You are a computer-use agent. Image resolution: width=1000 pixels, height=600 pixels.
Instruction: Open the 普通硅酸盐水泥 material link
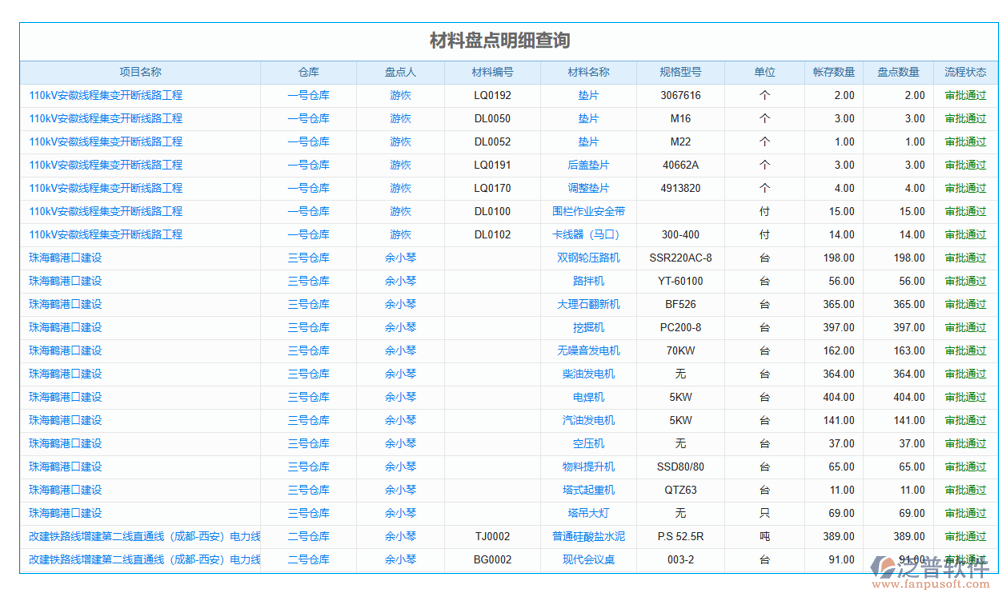click(x=591, y=536)
